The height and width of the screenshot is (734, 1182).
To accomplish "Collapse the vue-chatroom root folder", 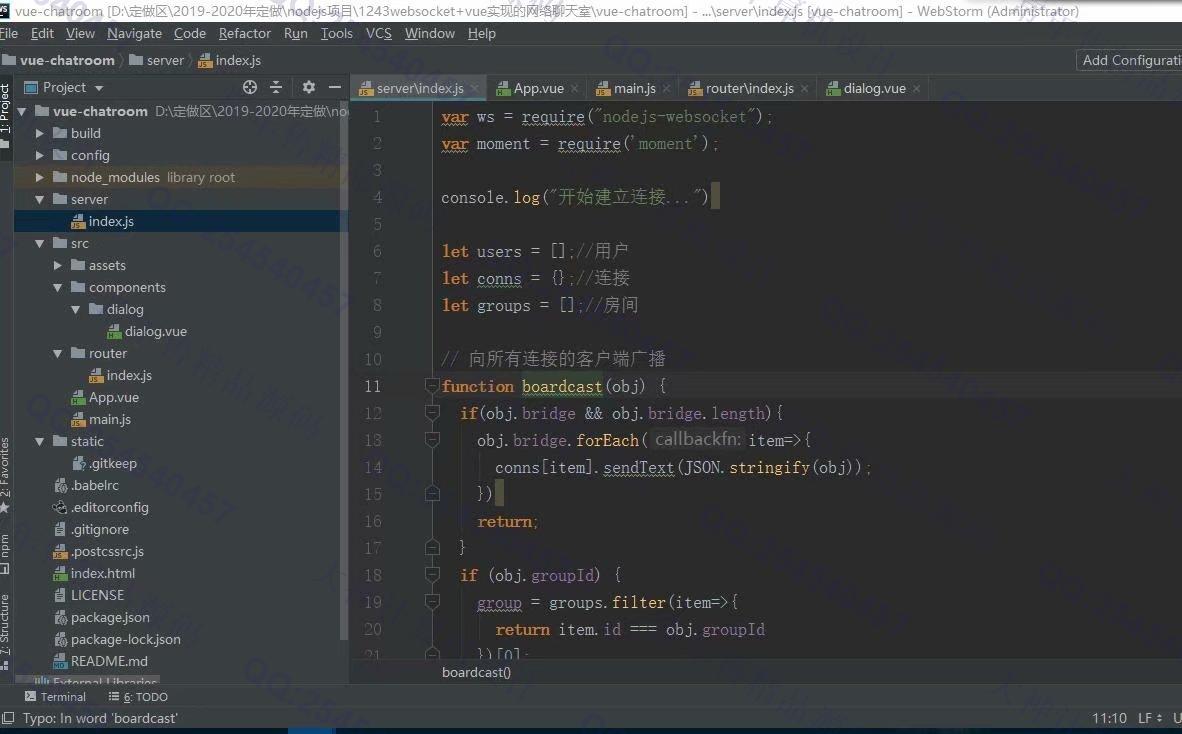I will [21, 112].
